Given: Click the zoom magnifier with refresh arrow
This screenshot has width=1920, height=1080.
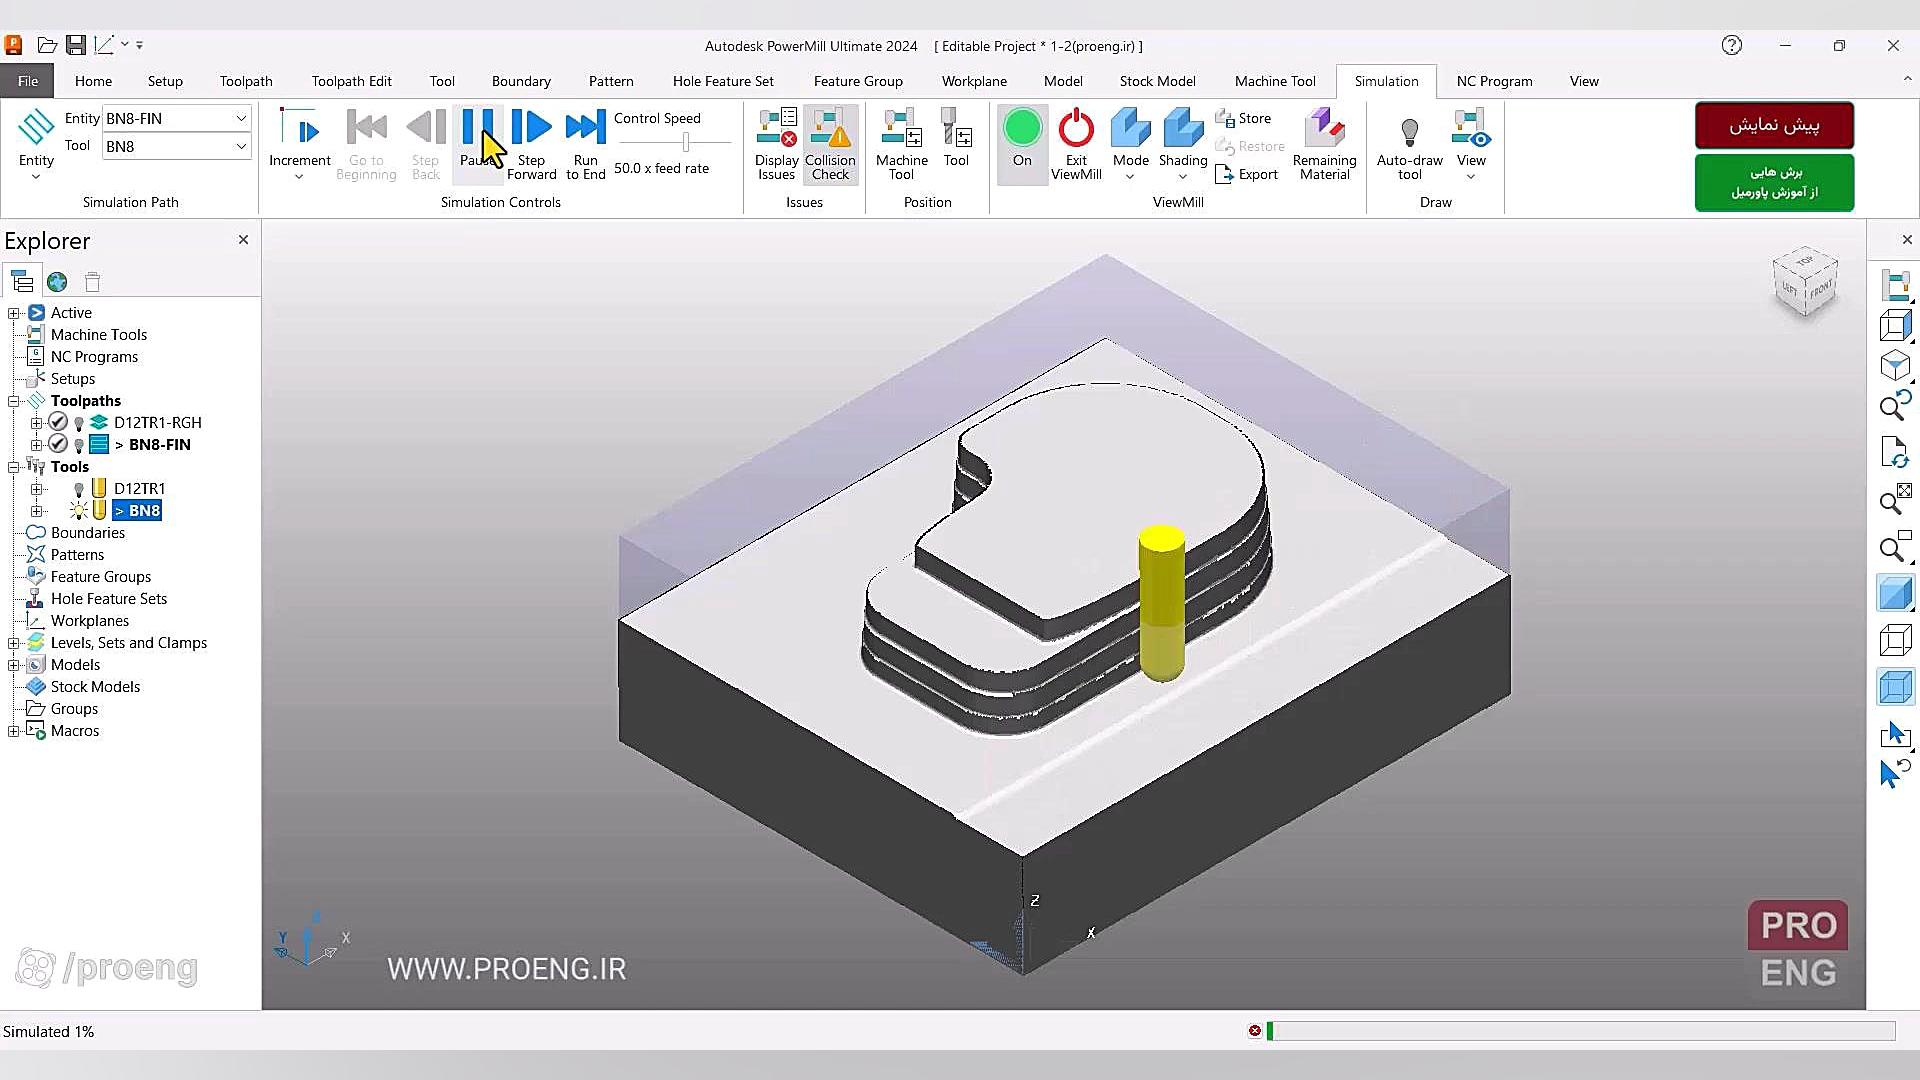Looking at the screenshot, I should [1895, 406].
